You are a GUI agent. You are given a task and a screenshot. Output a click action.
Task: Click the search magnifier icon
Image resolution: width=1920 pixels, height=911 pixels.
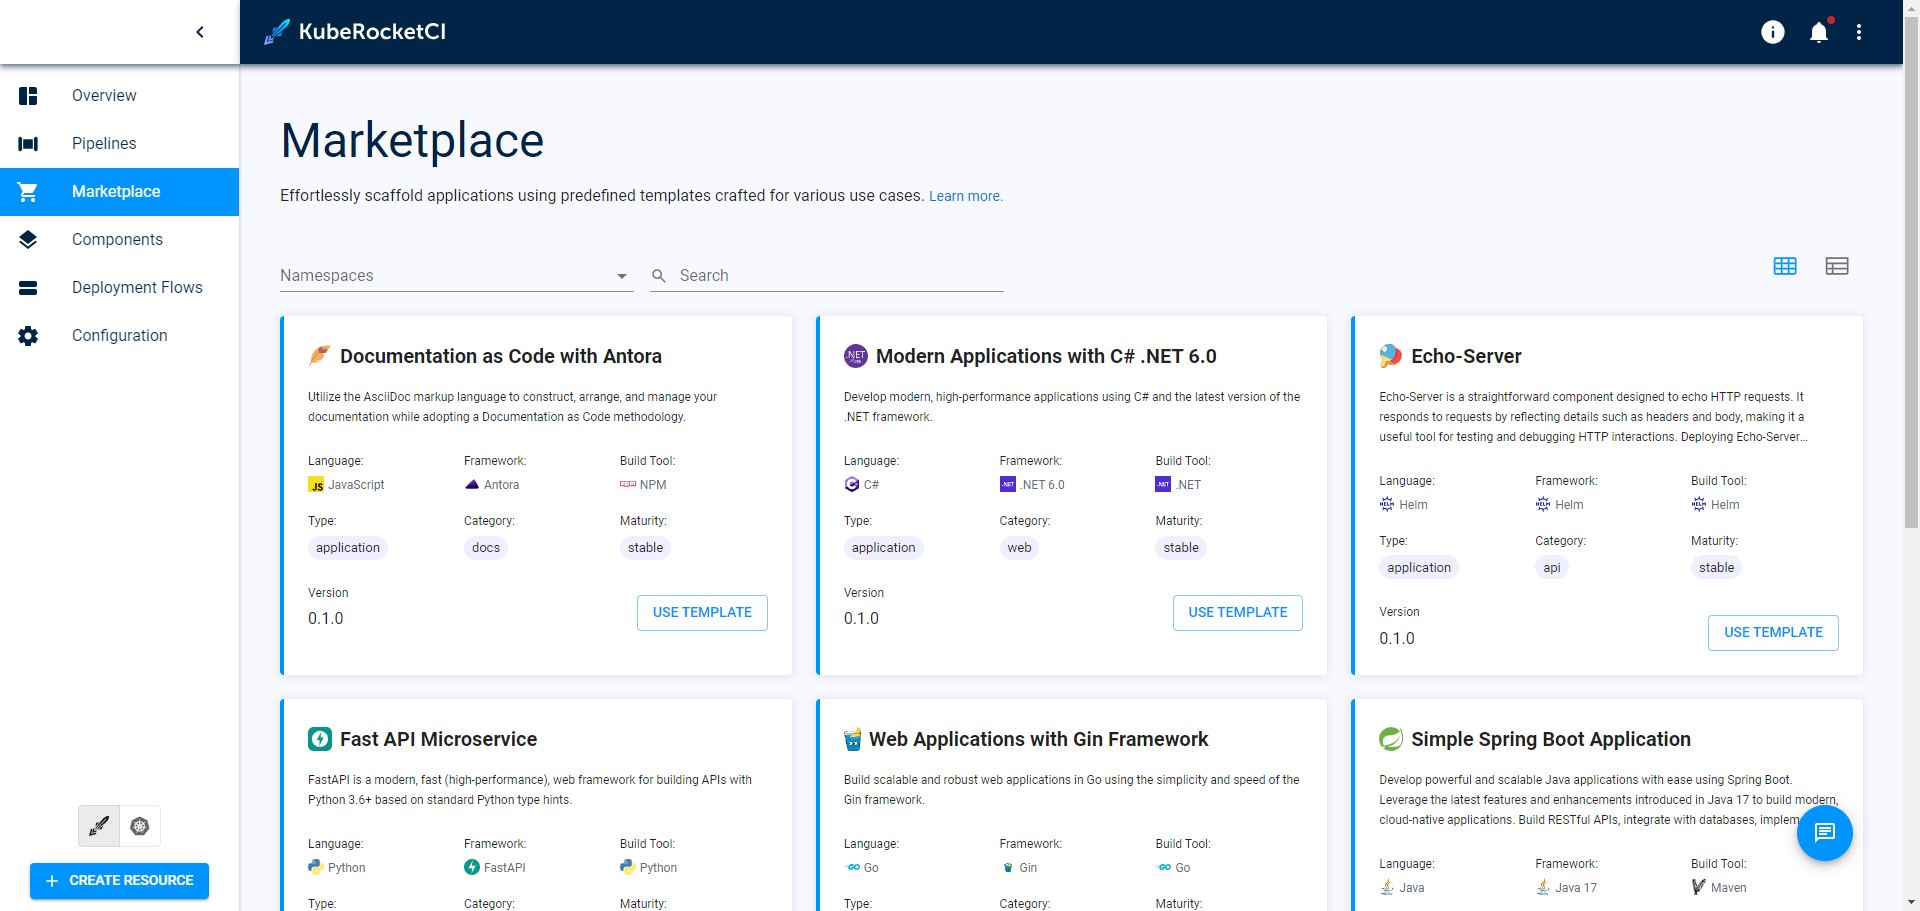pos(659,276)
